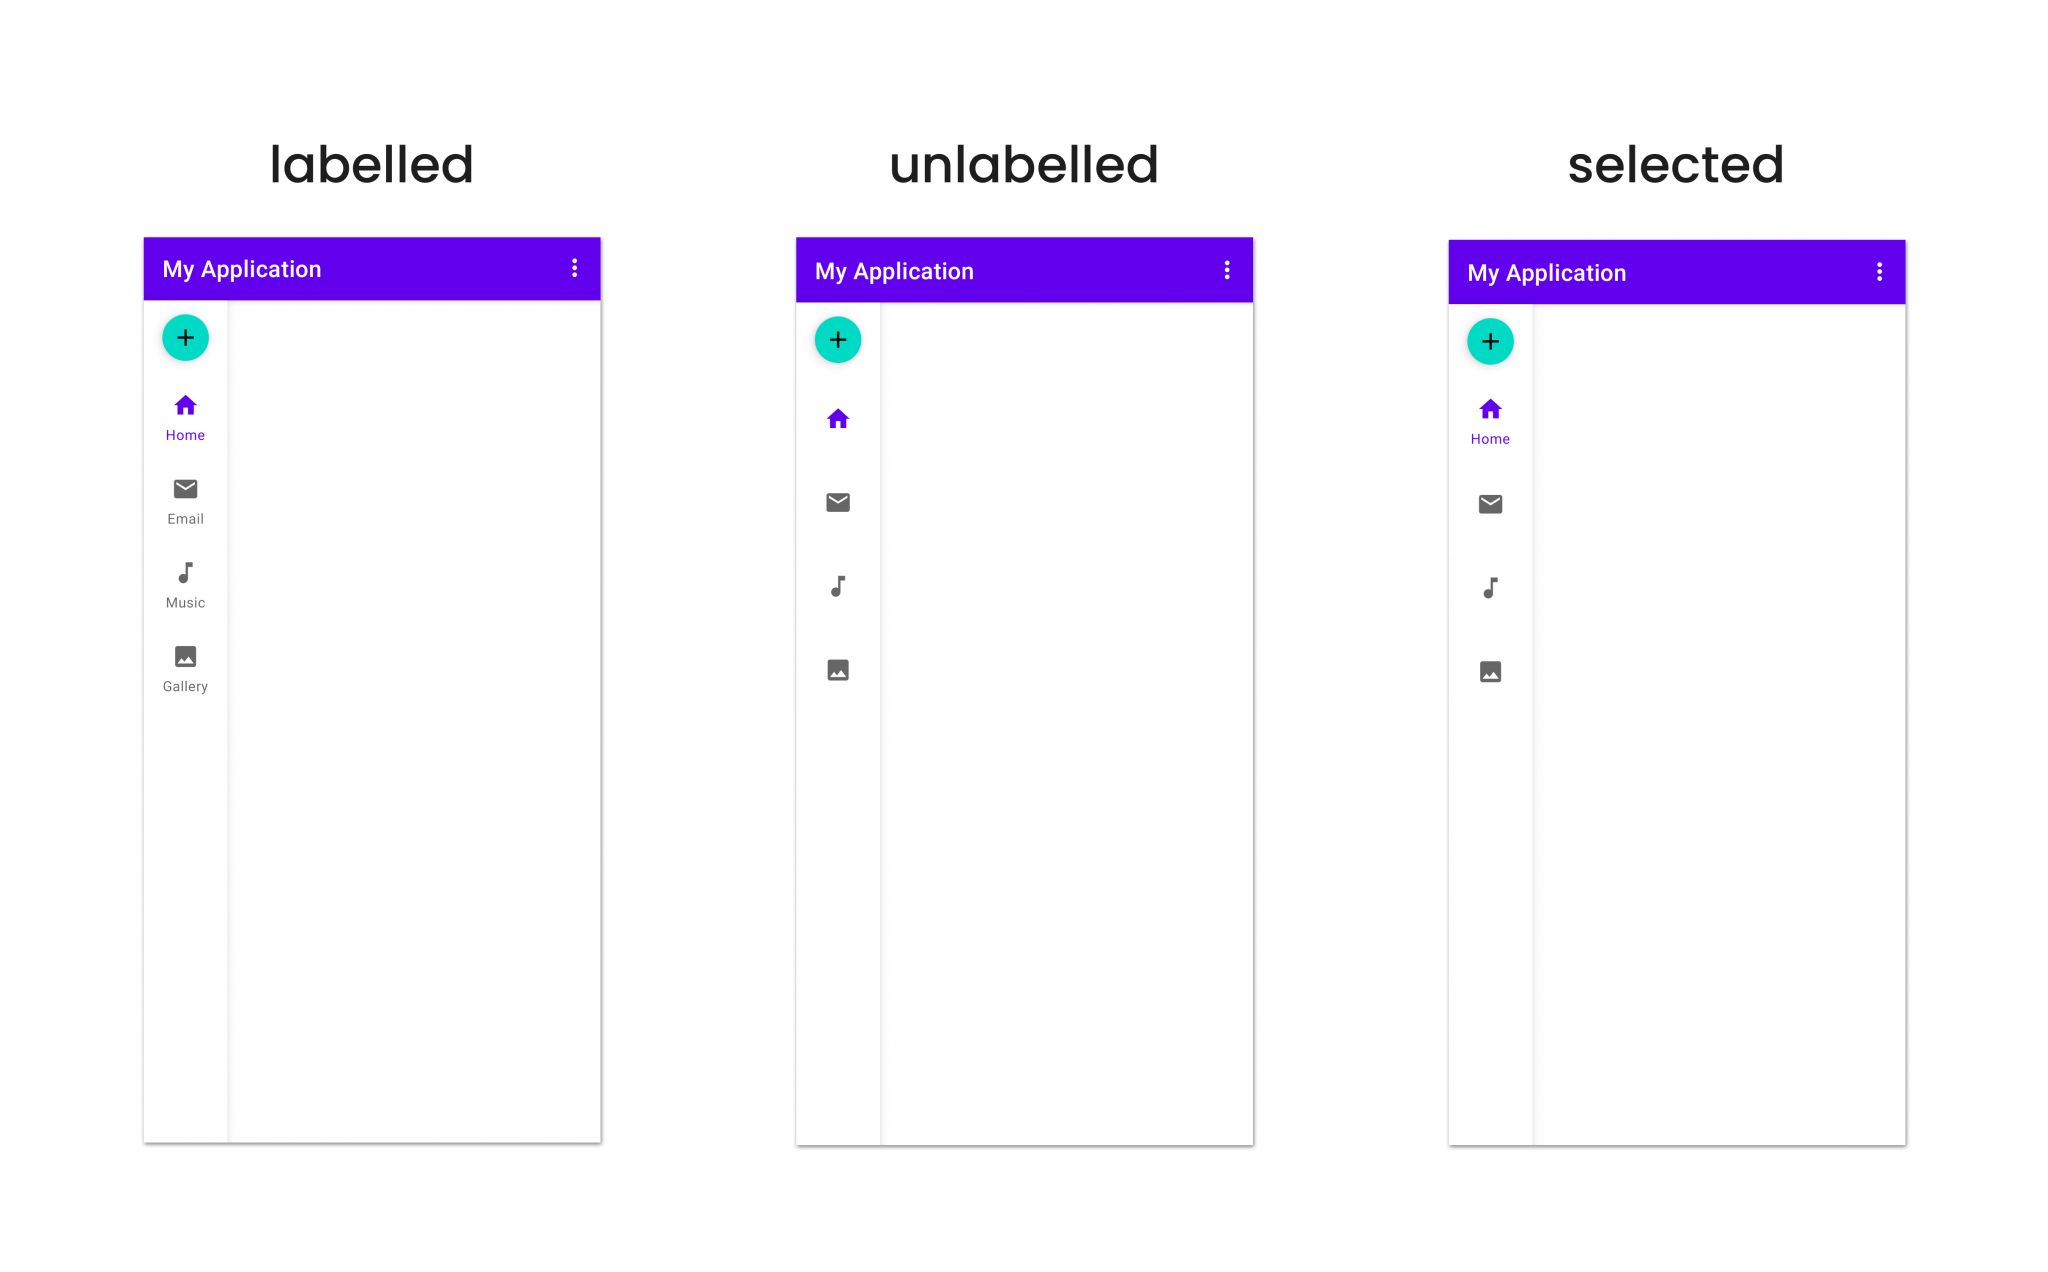
Task: Open Gallery in the labelled navigation rail
Action: 185,668
